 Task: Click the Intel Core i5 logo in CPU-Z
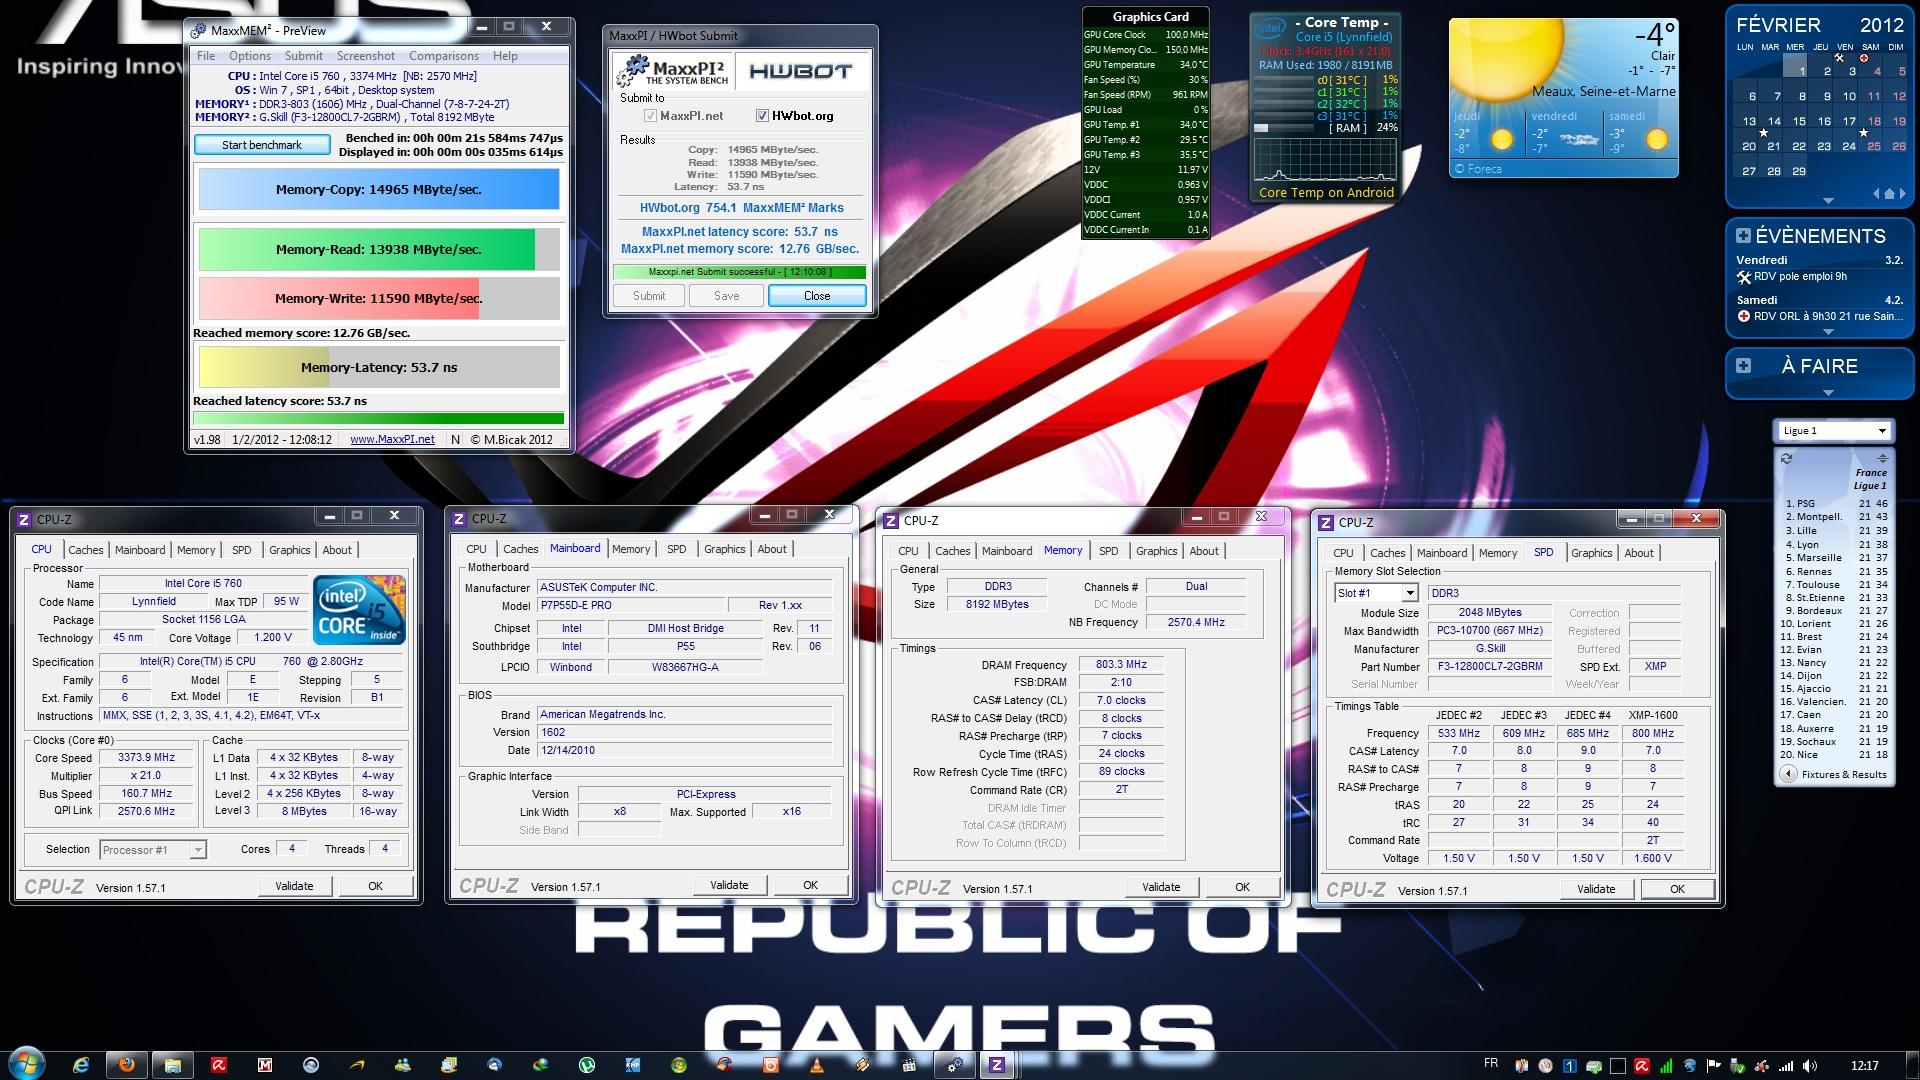pyautogui.click(x=359, y=608)
